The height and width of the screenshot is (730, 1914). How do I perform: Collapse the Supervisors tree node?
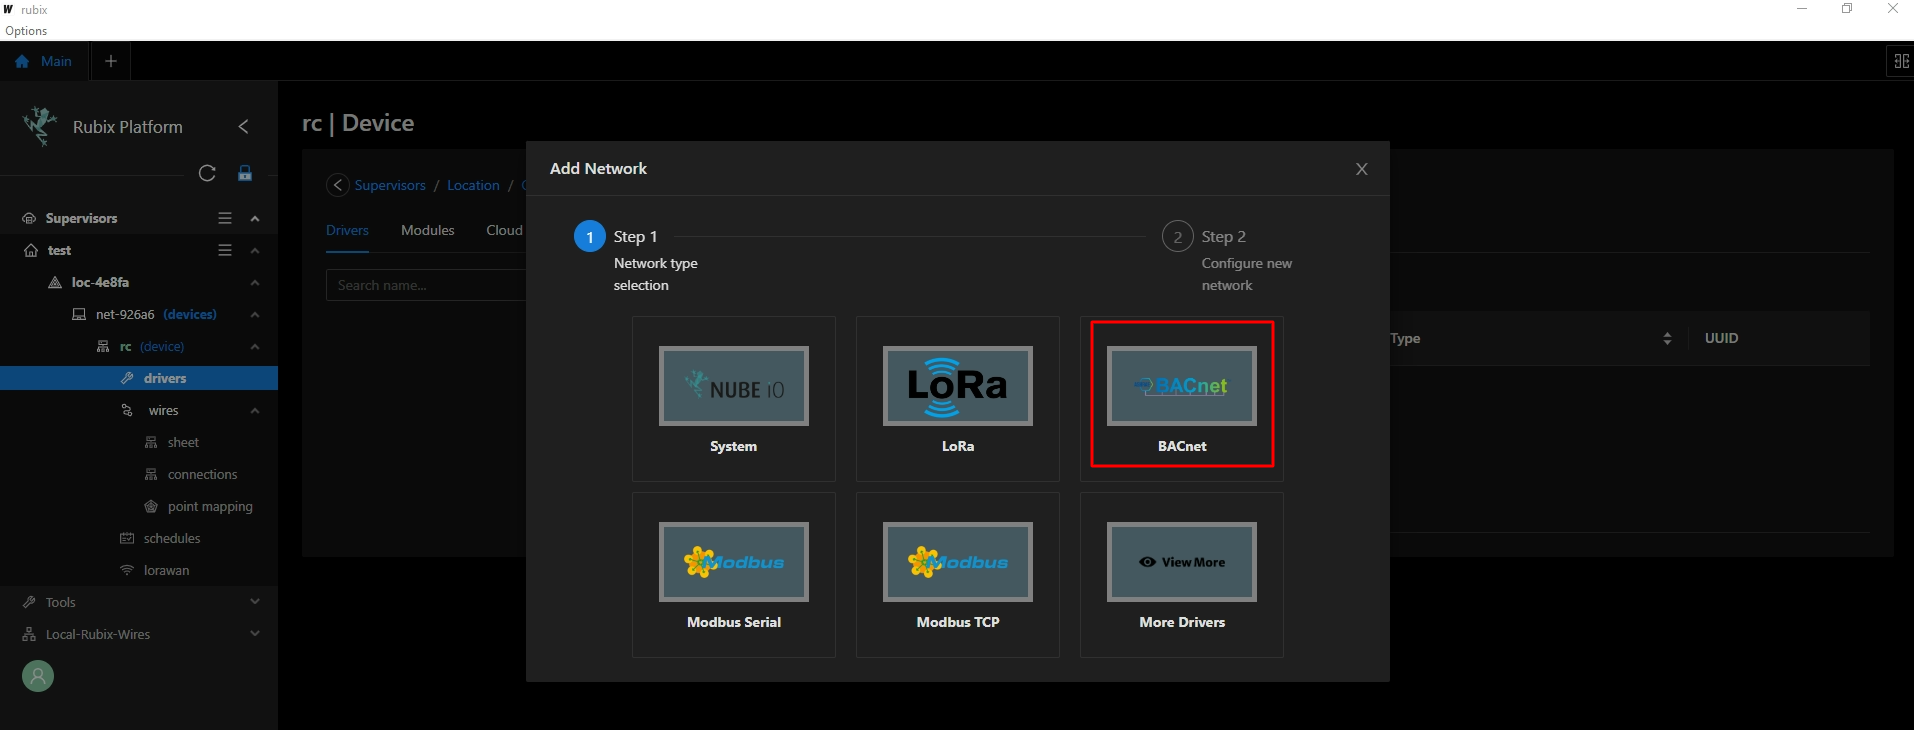(255, 218)
